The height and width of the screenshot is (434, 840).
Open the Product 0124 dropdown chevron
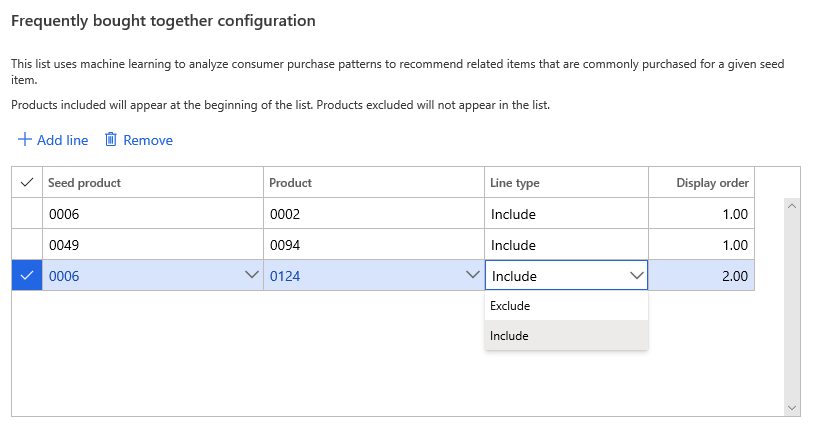472,276
